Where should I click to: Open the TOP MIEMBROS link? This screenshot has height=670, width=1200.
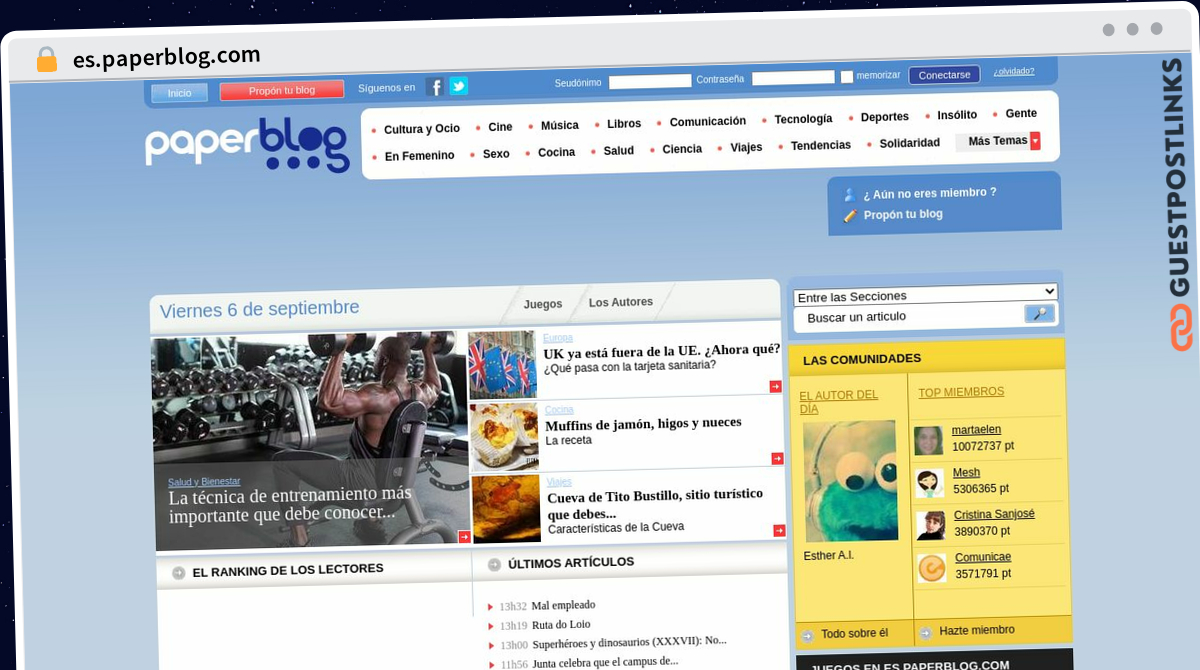pos(961,392)
